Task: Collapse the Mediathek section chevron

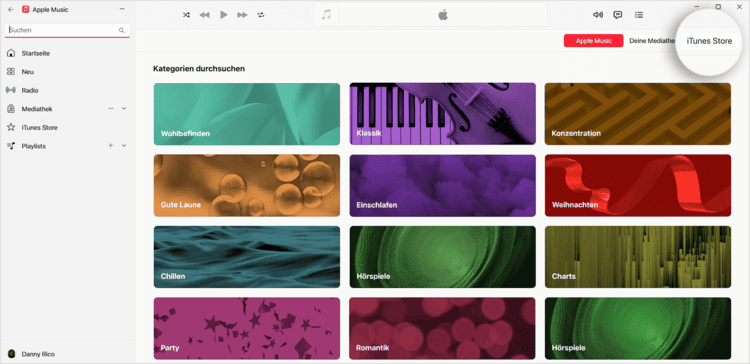Action: pos(124,109)
